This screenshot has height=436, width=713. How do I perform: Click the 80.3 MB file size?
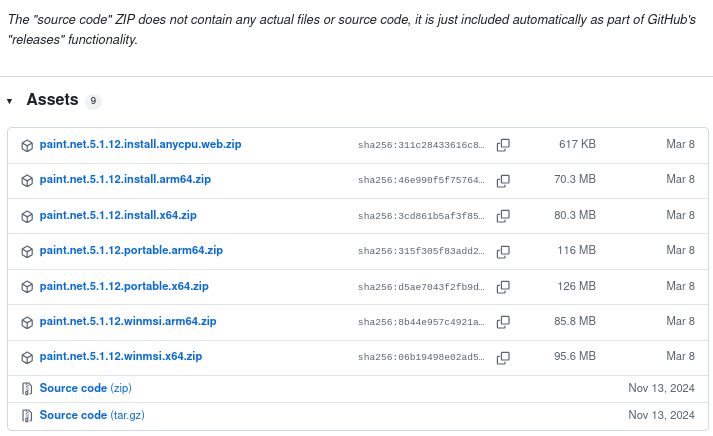point(575,215)
